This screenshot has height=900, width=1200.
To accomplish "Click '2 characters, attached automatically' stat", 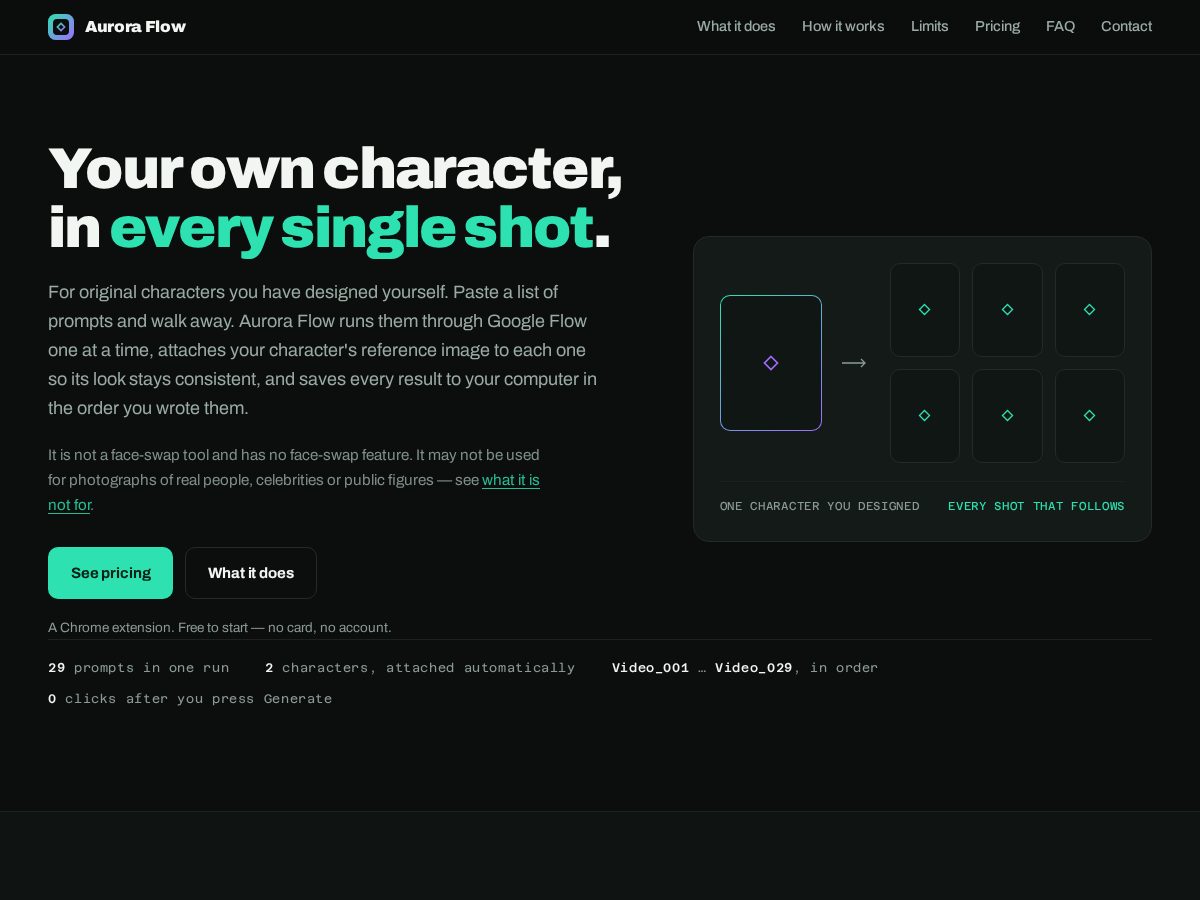I will coord(420,668).
